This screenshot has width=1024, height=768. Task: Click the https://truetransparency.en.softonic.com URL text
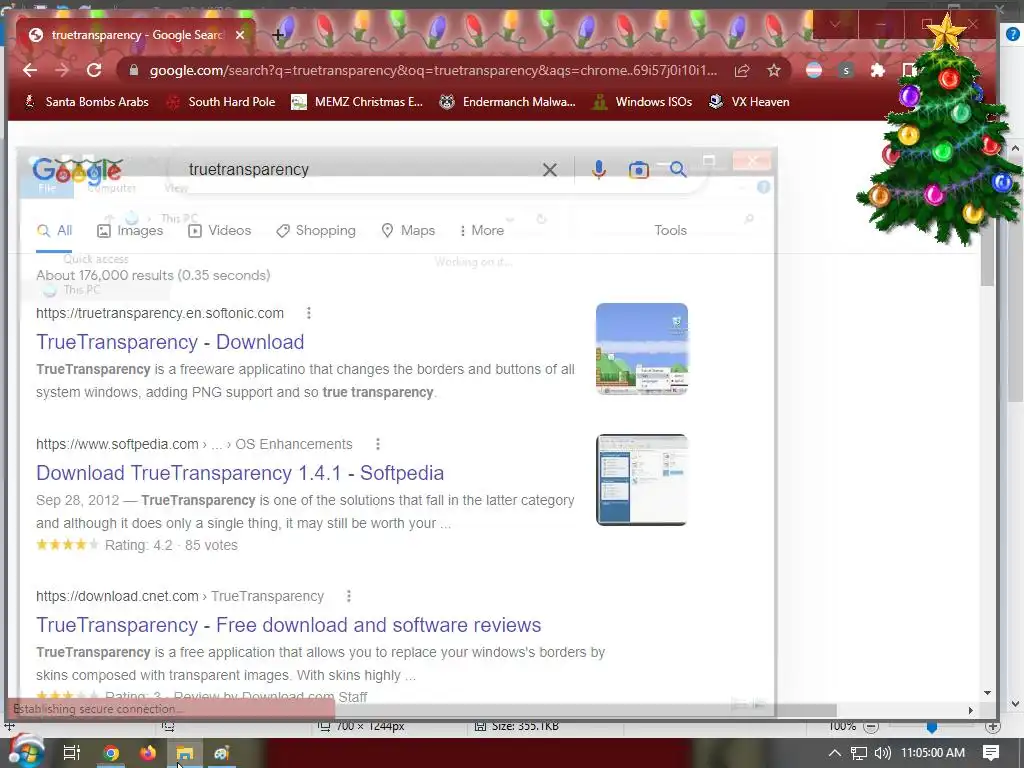[160, 313]
